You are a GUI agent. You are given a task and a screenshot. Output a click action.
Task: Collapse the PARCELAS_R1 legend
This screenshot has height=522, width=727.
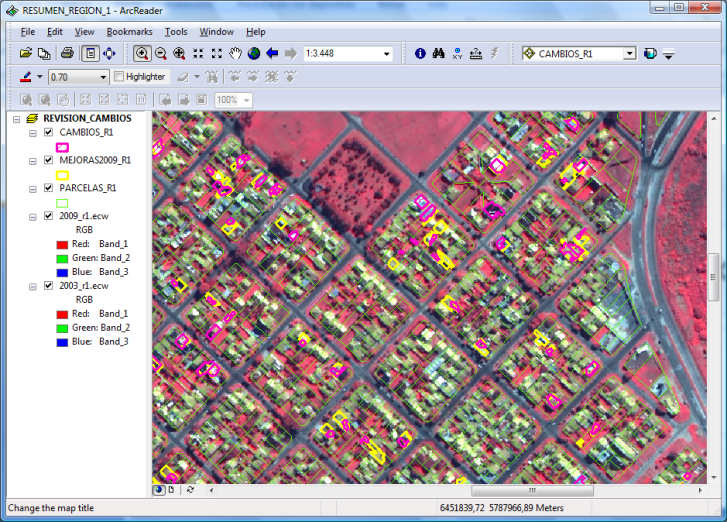pos(32,189)
